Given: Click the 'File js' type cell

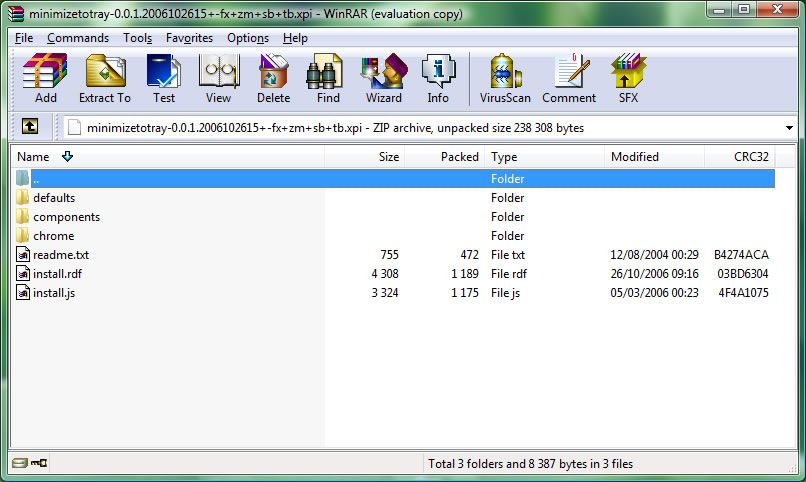Looking at the screenshot, I should [505, 293].
